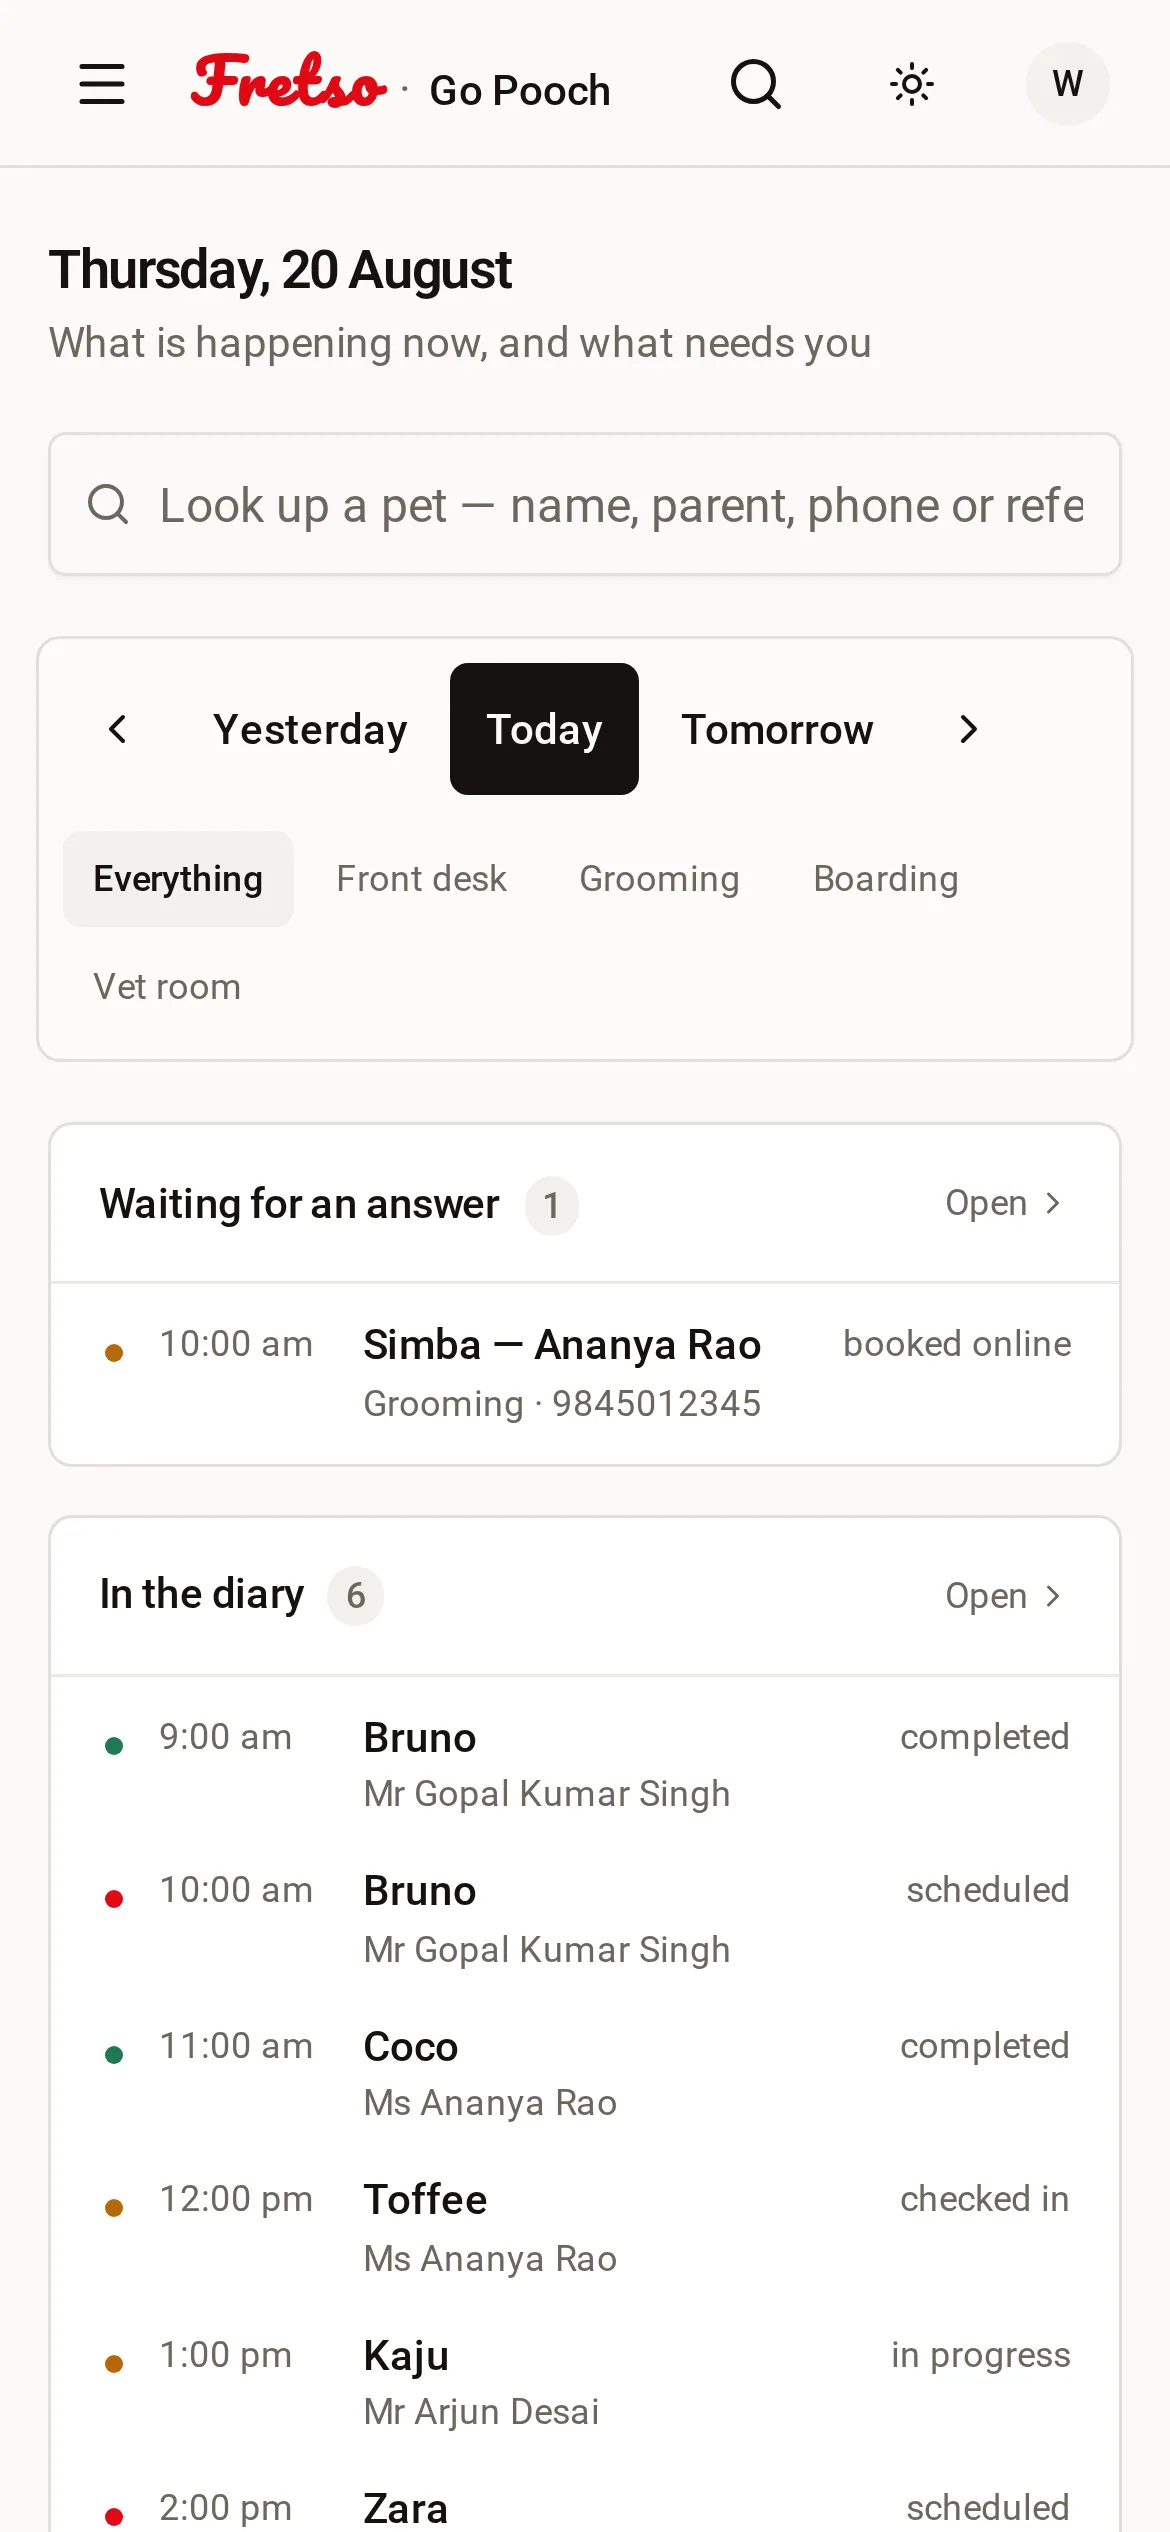The width and height of the screenshot is (1170, 2532).
Task: Open search with the magnifier icon
Action: (x=756, y=84)
